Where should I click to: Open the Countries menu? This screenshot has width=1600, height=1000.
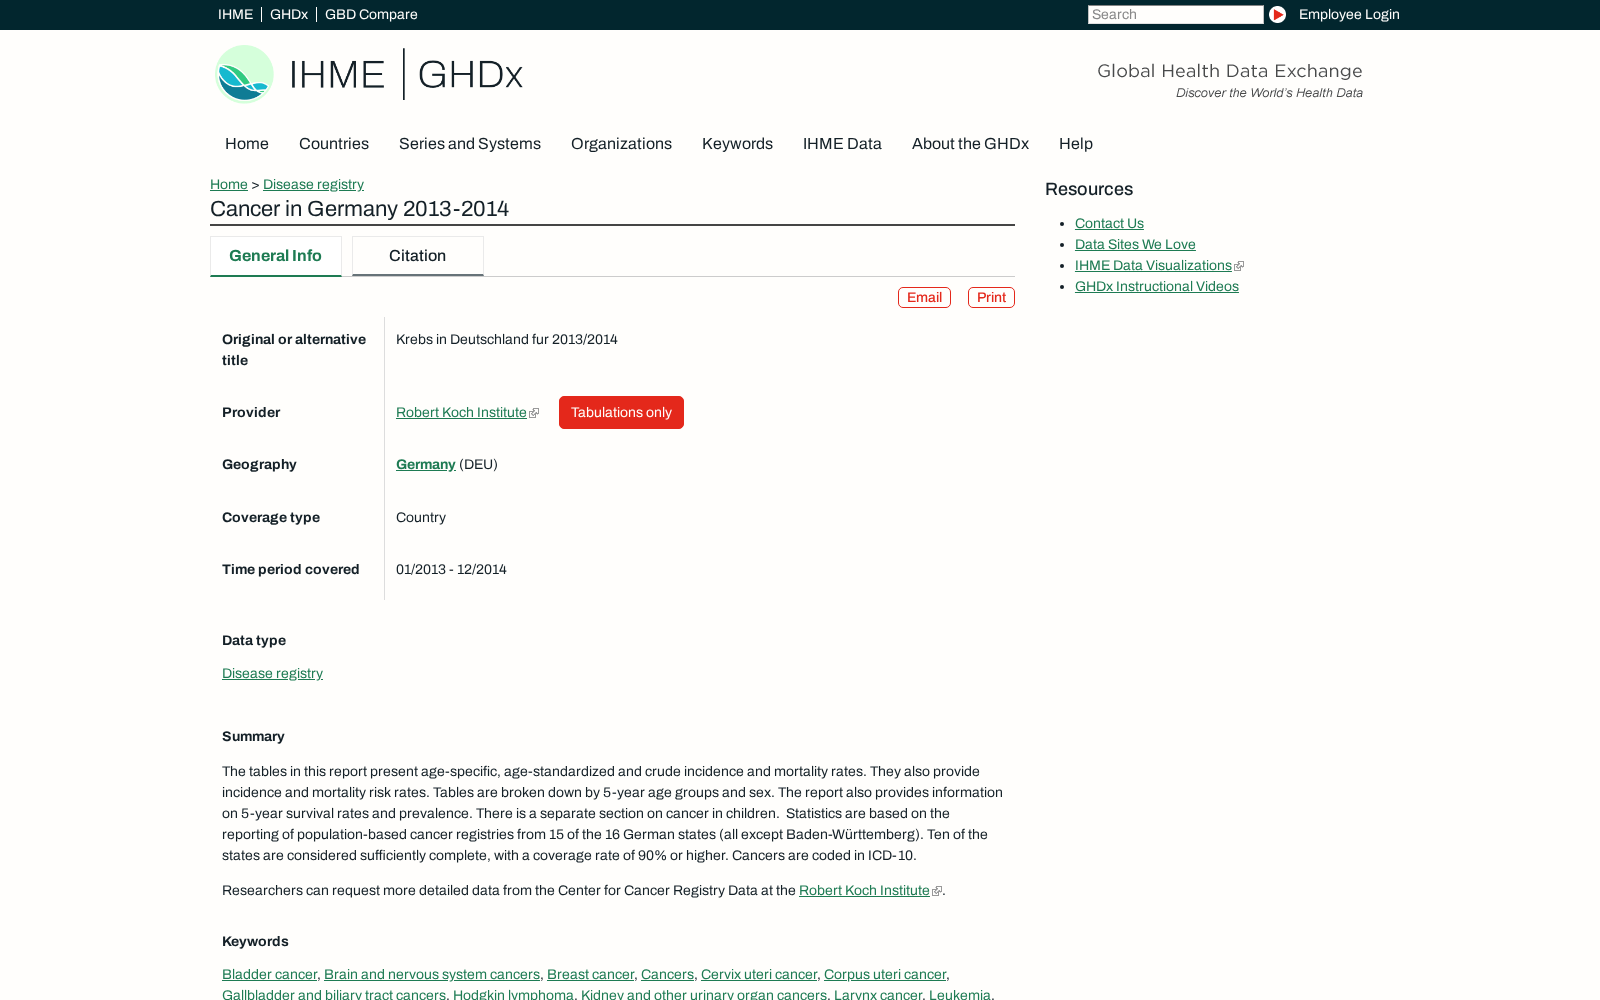click(x=334, y=144)
